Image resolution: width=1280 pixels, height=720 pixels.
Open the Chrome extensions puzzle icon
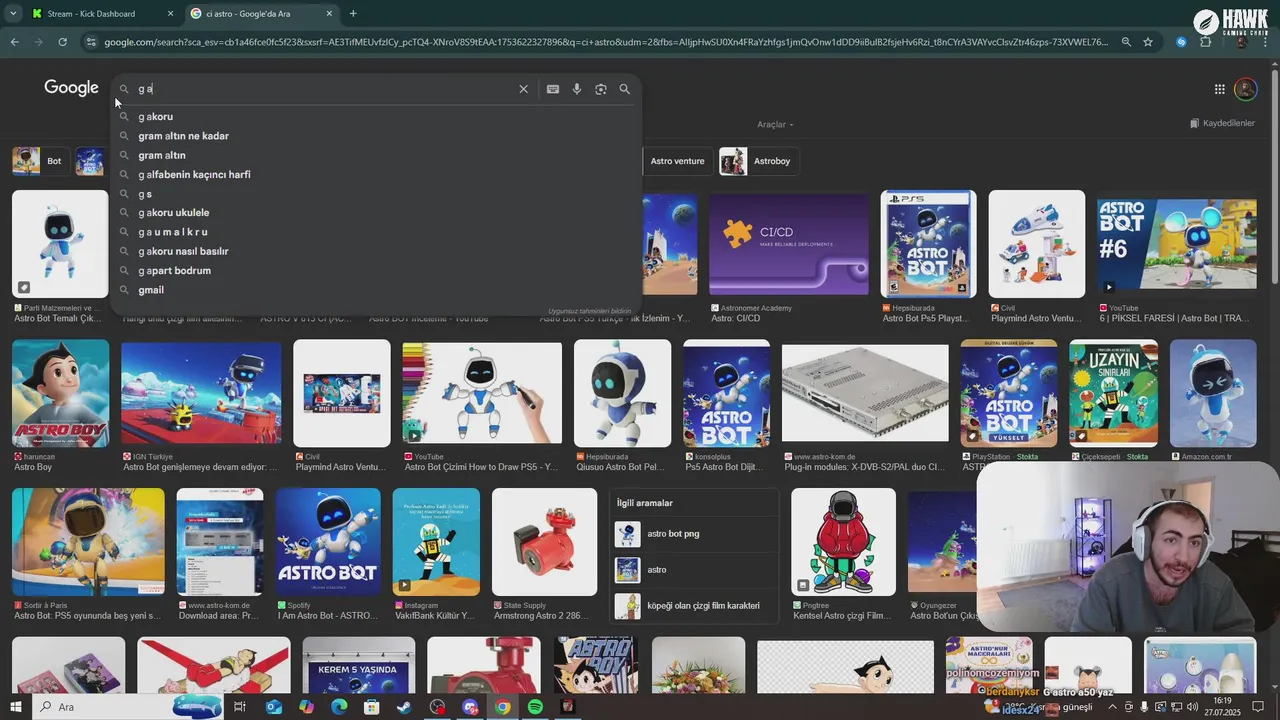point(1205,42)
